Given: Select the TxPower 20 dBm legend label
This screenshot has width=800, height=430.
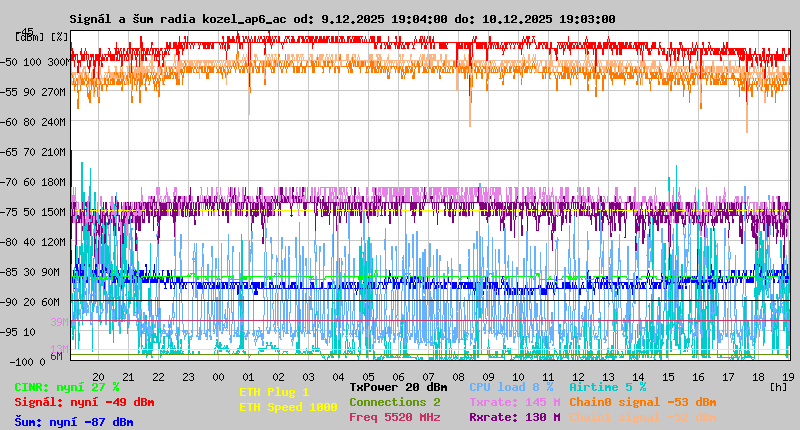Looking at the screenshot, I should tap(398, 386).
